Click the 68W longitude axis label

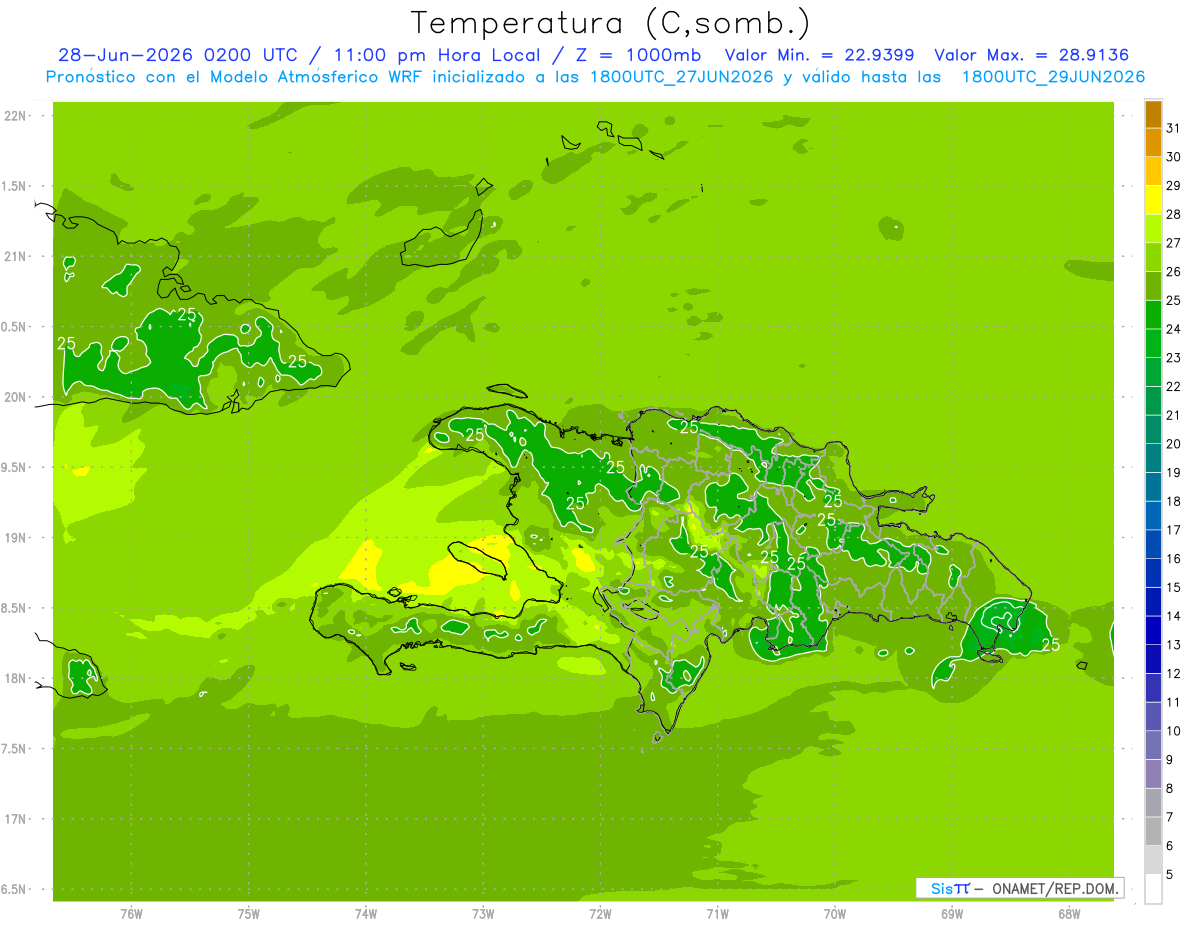click(1069, 913)
